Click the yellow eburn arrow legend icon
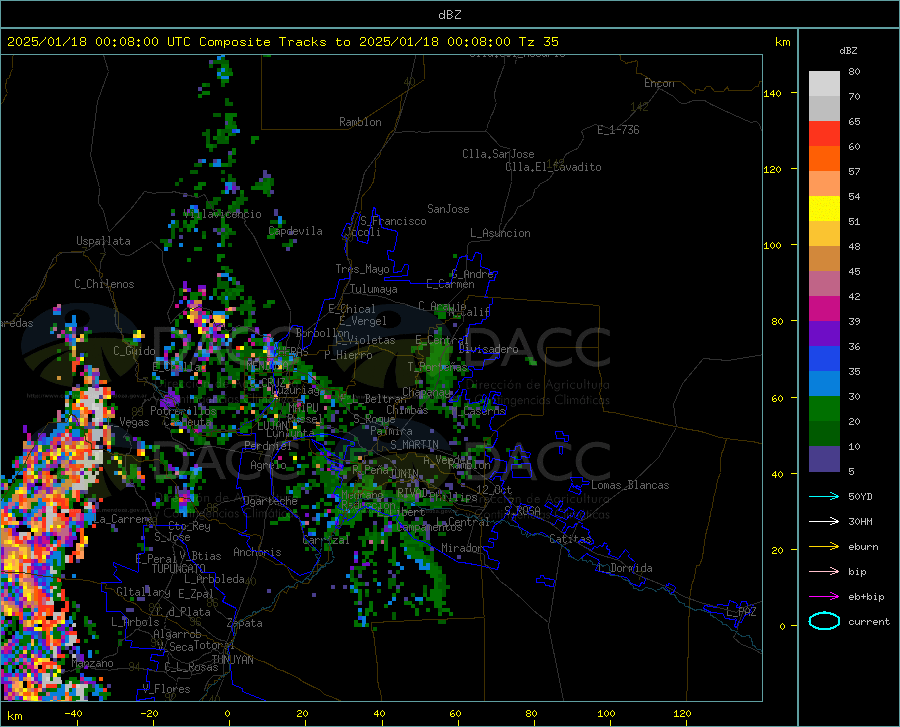This screenshot has height=727, width=900. tap(824, 546)
